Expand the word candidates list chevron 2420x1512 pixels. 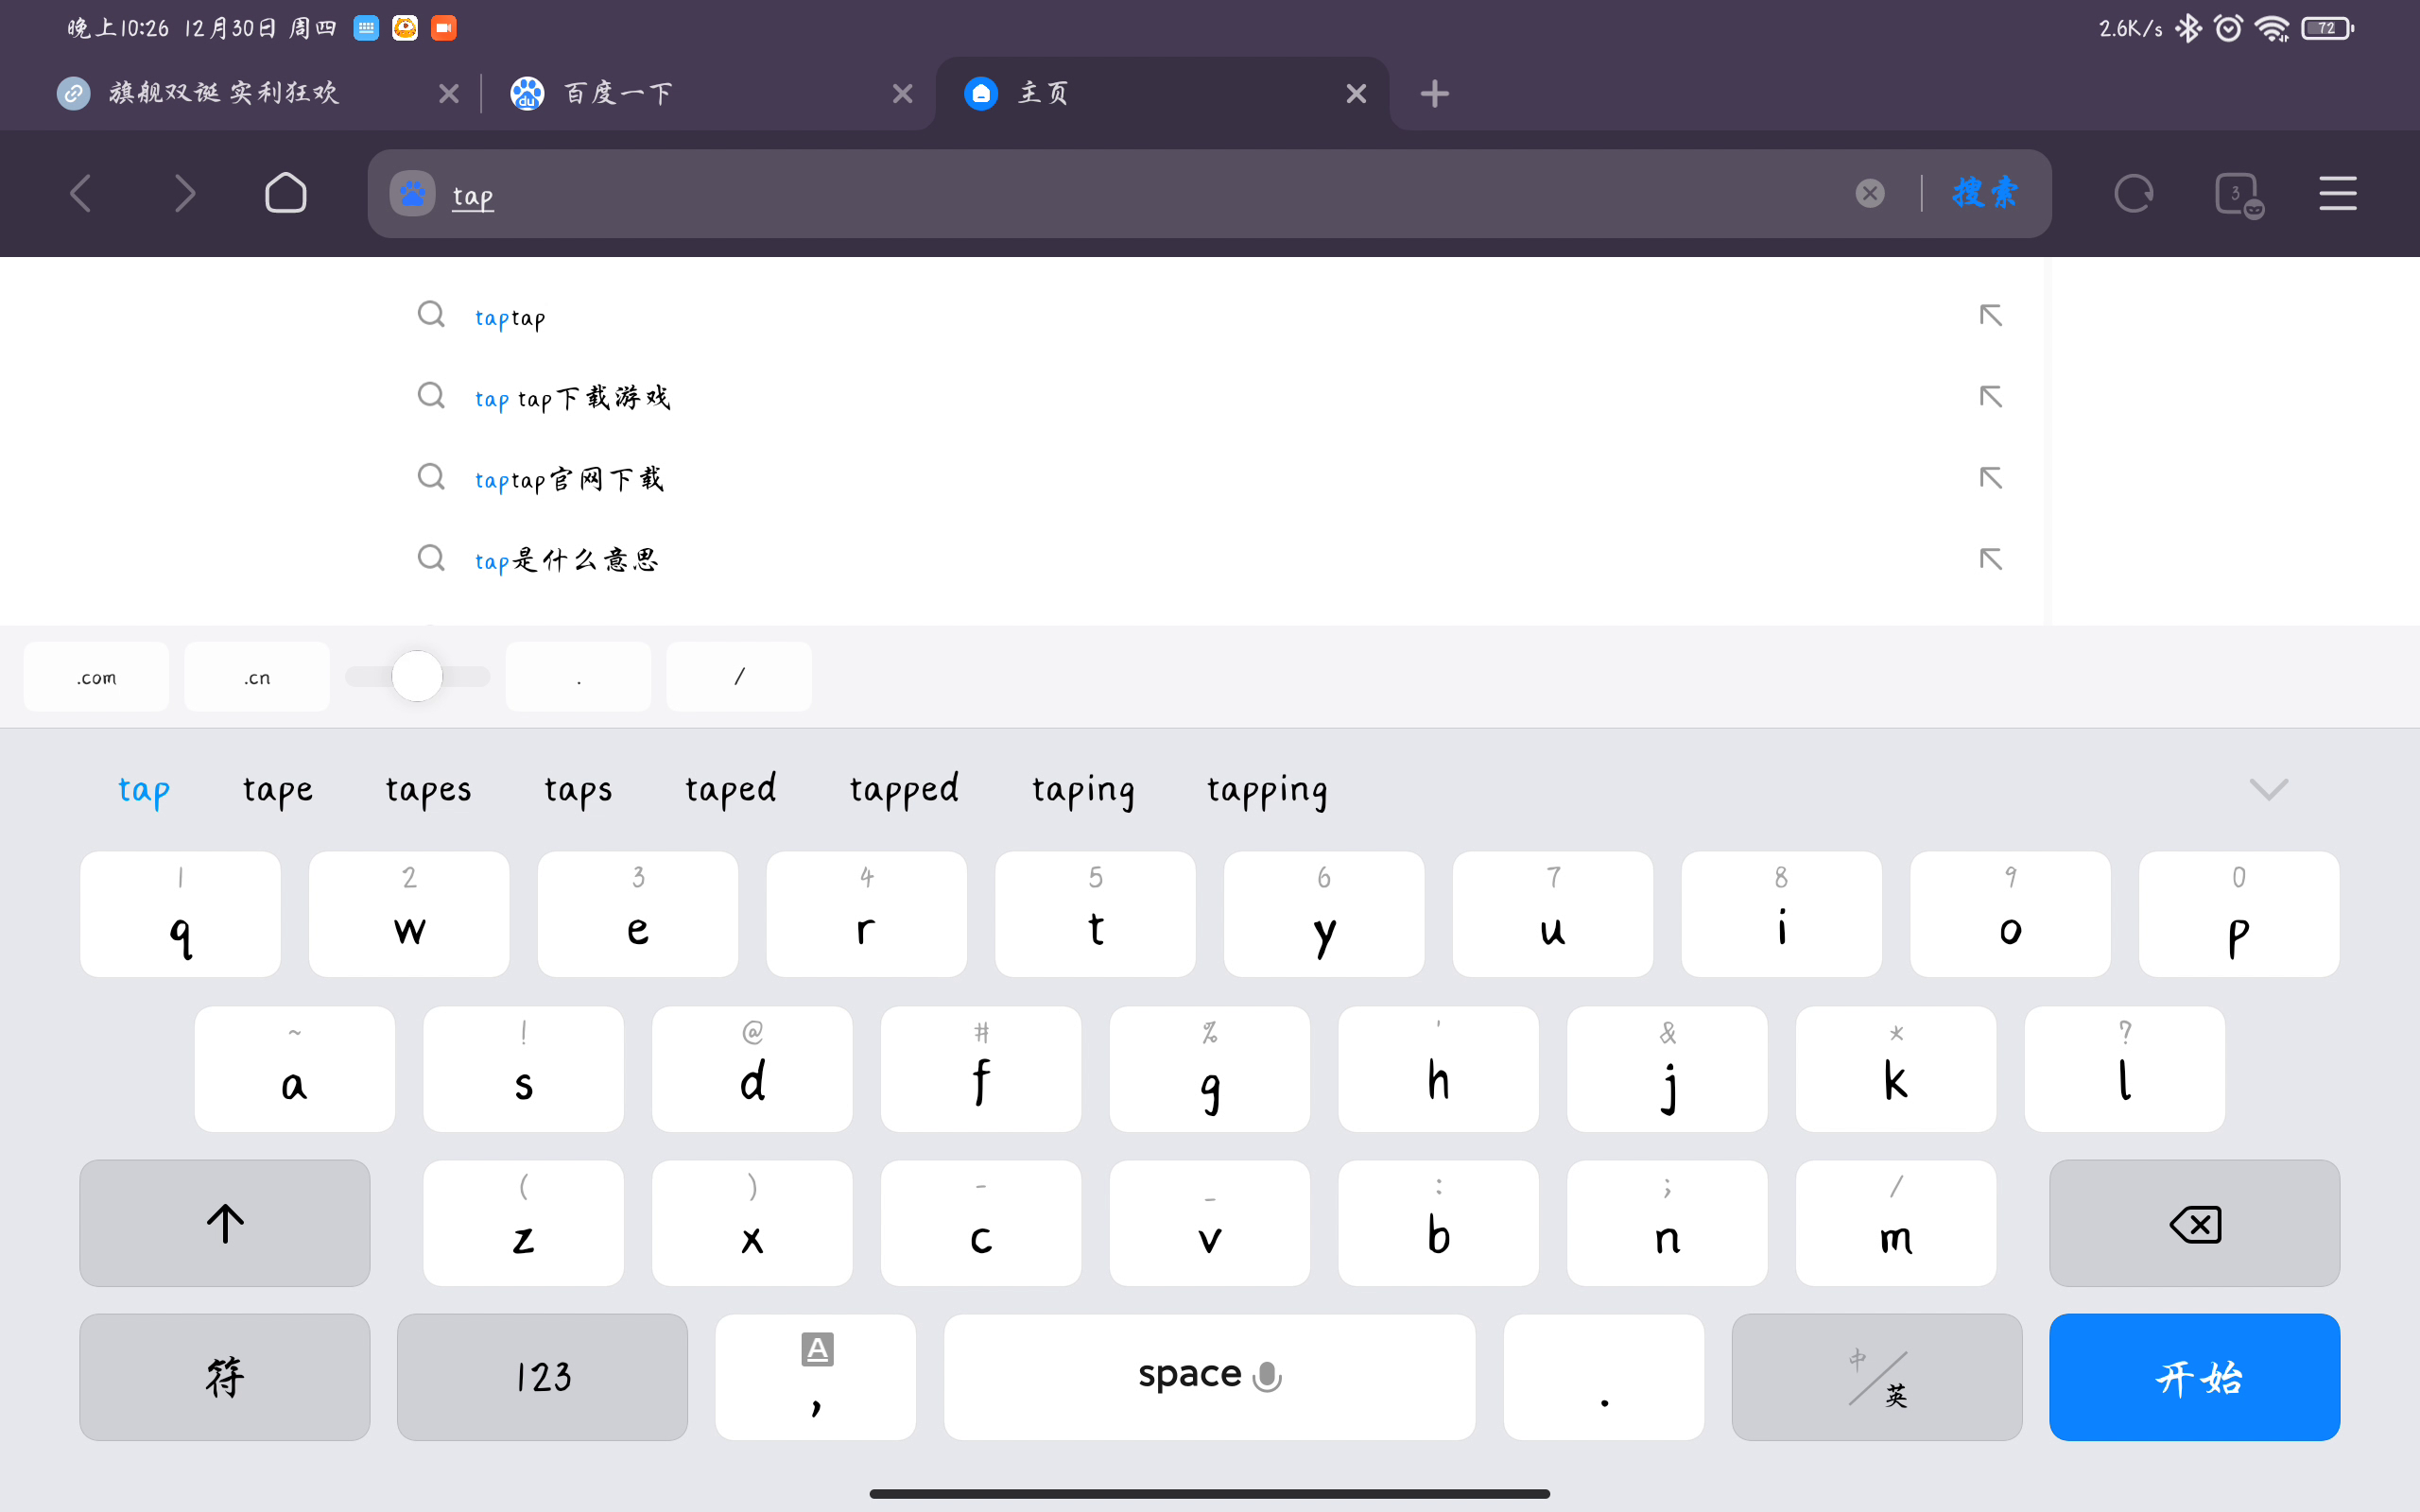[x=2268, y=790]
